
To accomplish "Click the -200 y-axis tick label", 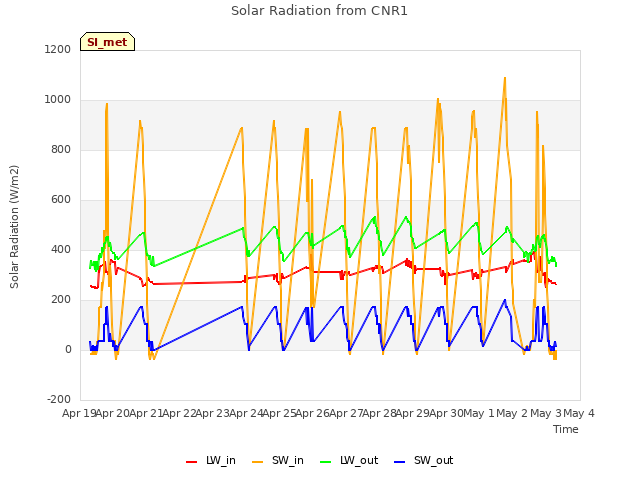I will click(x=59, y=399).
